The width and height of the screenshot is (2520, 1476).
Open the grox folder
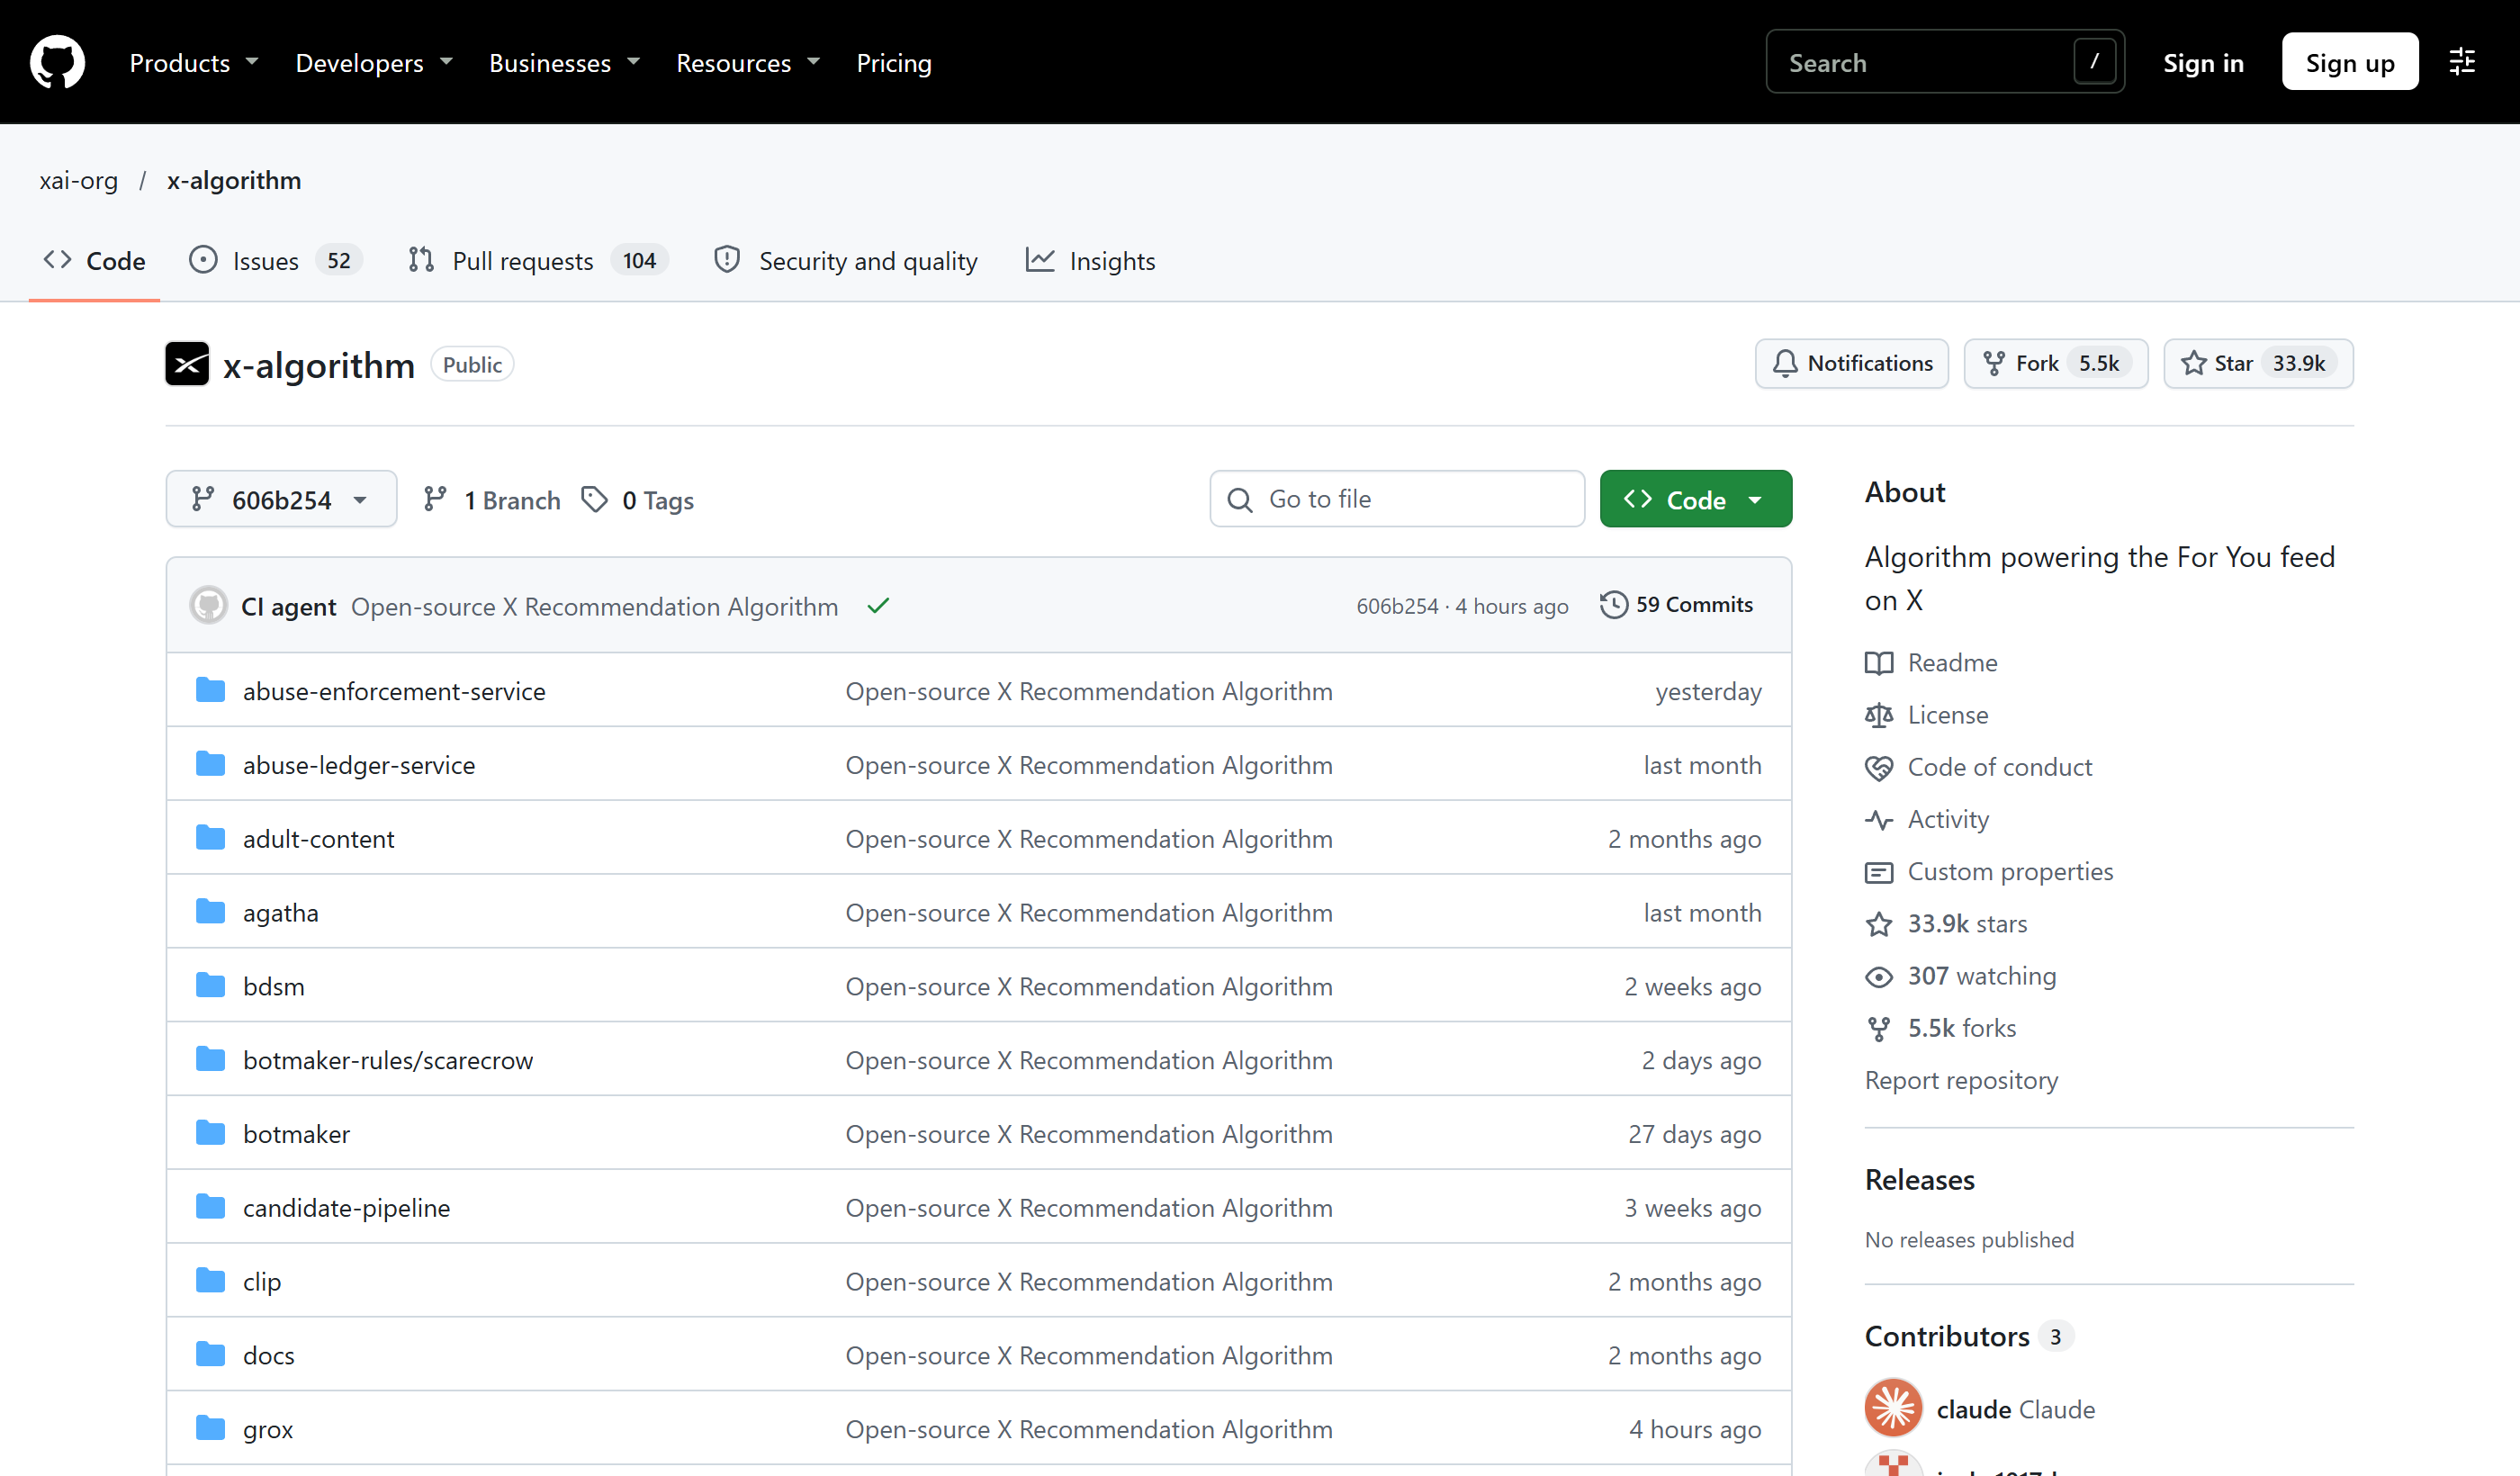click(x=268, y=1429)
